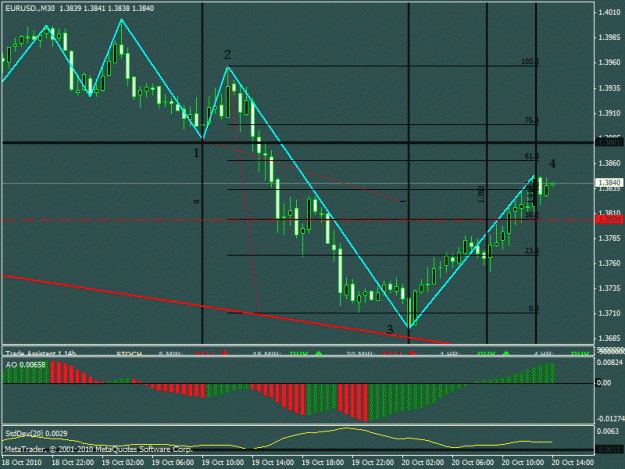Click the Fibonacci 0.0 level label

pyautogui.click(x=534, y=308)
